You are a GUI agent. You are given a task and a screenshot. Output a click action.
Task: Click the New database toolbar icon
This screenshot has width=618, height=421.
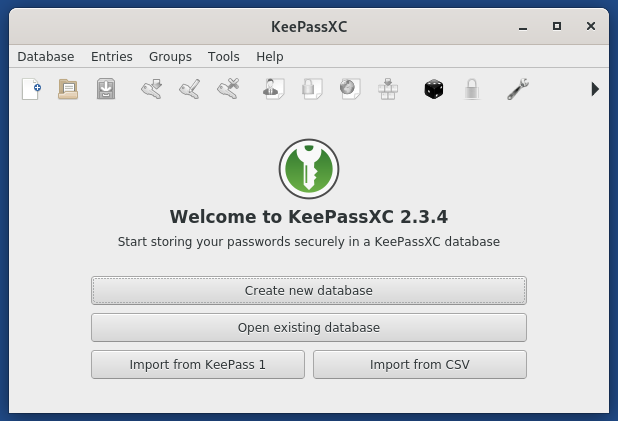[x=31, y=89]
